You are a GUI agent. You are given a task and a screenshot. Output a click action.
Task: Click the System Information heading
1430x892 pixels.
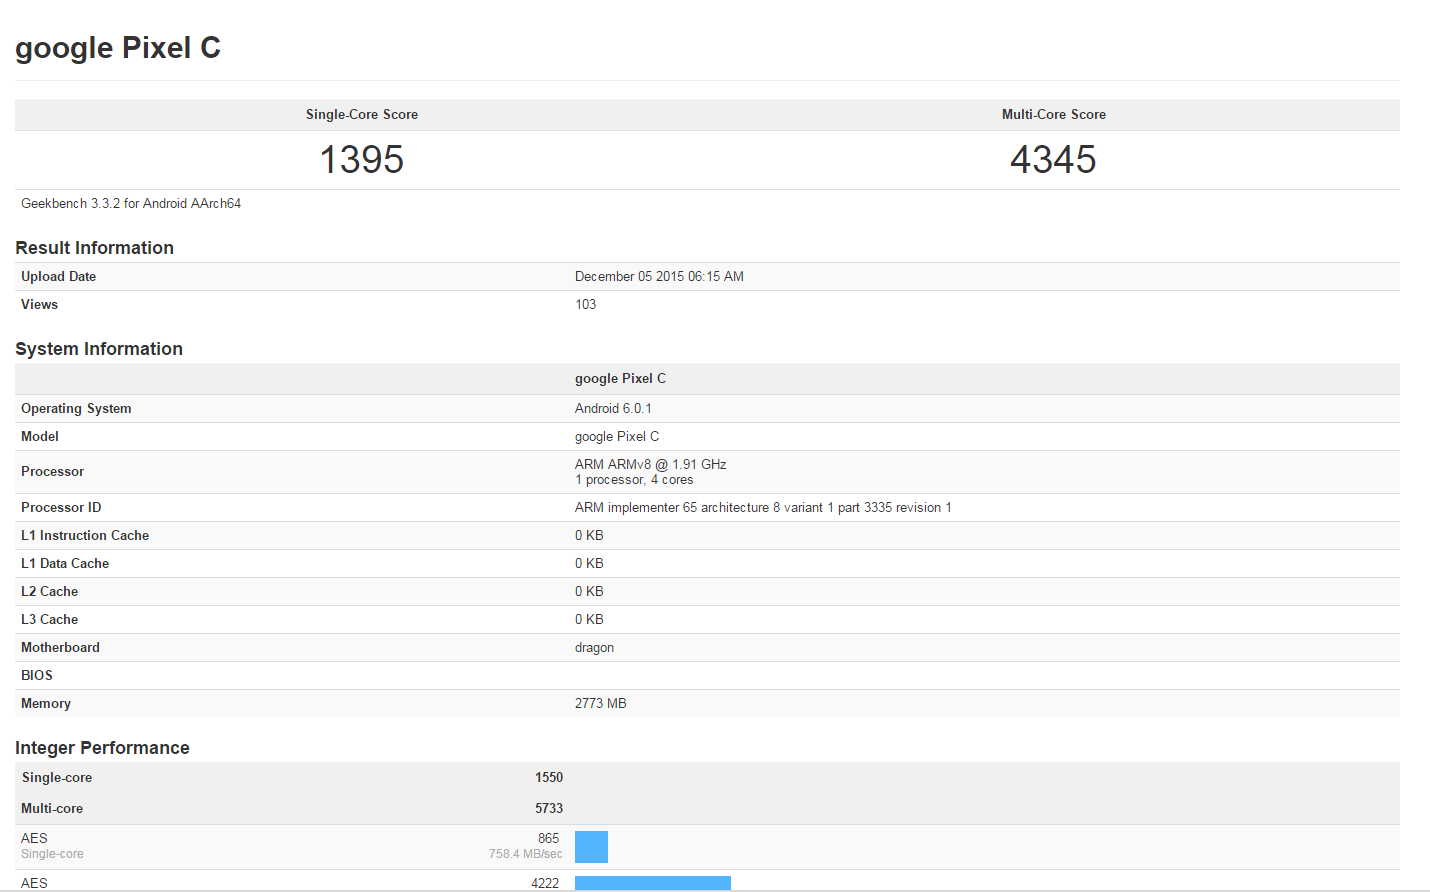click(x=99, y=349)
